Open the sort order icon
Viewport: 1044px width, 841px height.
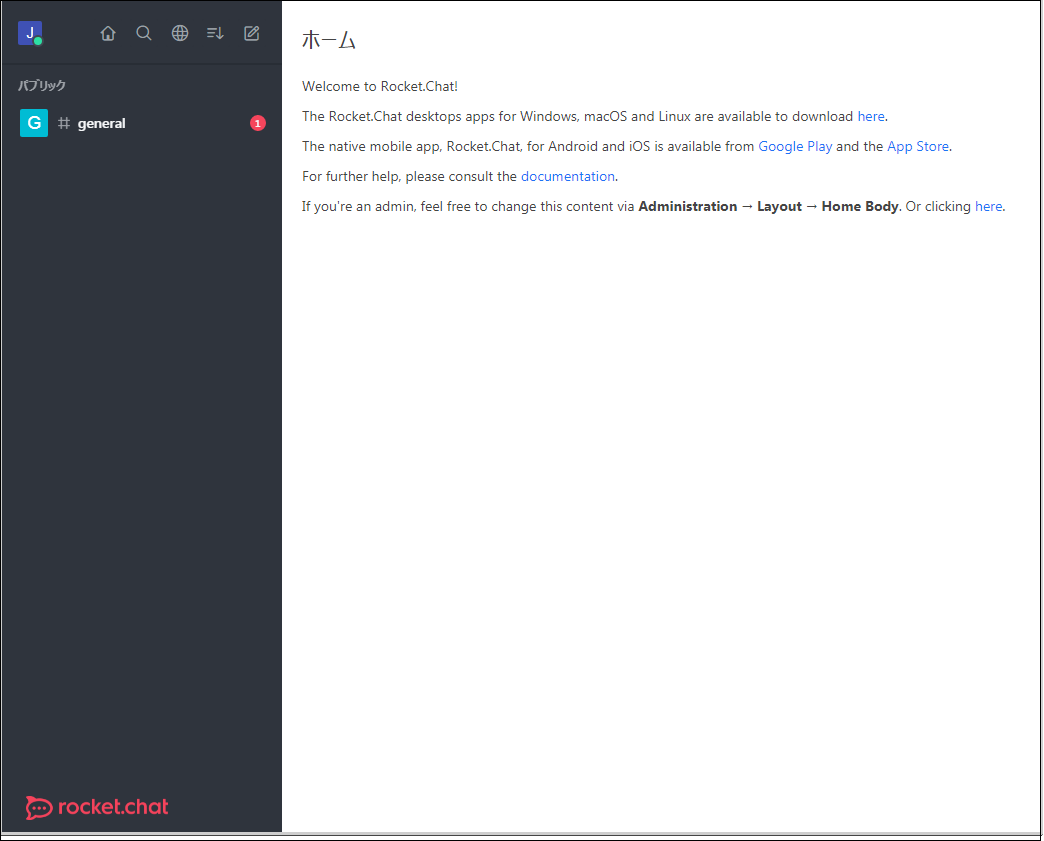[215, 33]
